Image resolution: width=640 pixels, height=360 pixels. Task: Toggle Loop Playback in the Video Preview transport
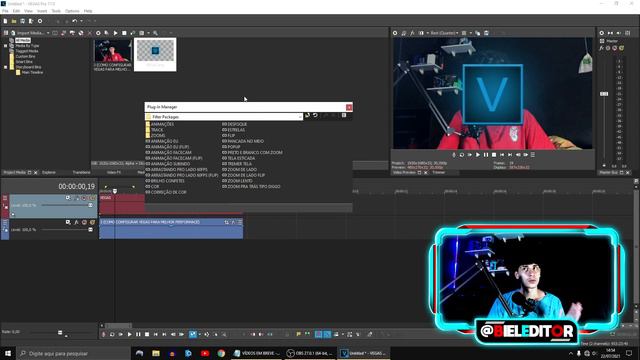(462, 155)
